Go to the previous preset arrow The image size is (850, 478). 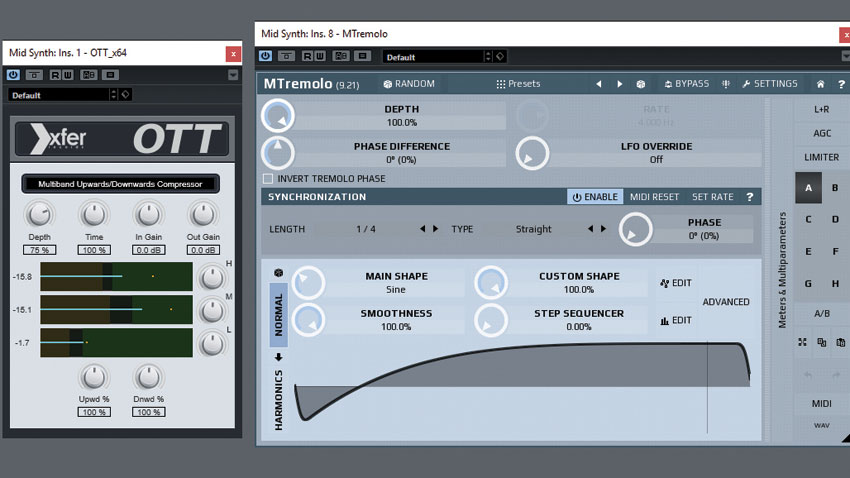coord(598,84)
